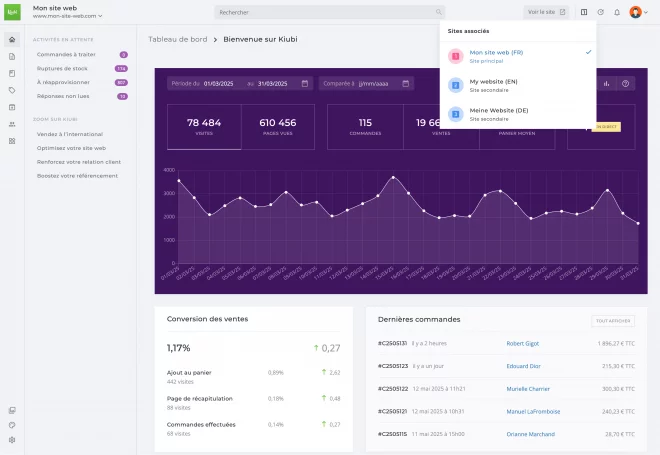Click the period start date 01/03/2025

coord(218,83)
